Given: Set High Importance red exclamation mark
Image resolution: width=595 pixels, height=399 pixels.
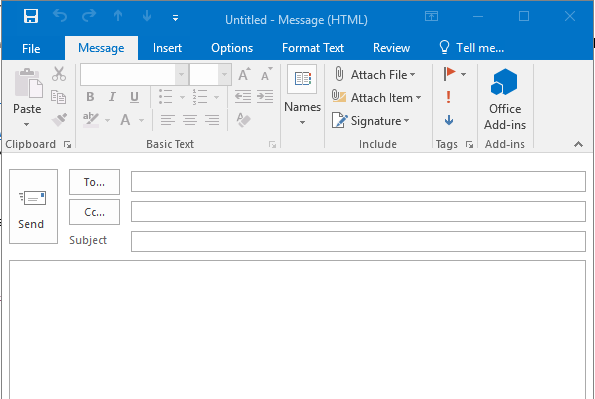Looking at the screenshot, I should [449, 97].
